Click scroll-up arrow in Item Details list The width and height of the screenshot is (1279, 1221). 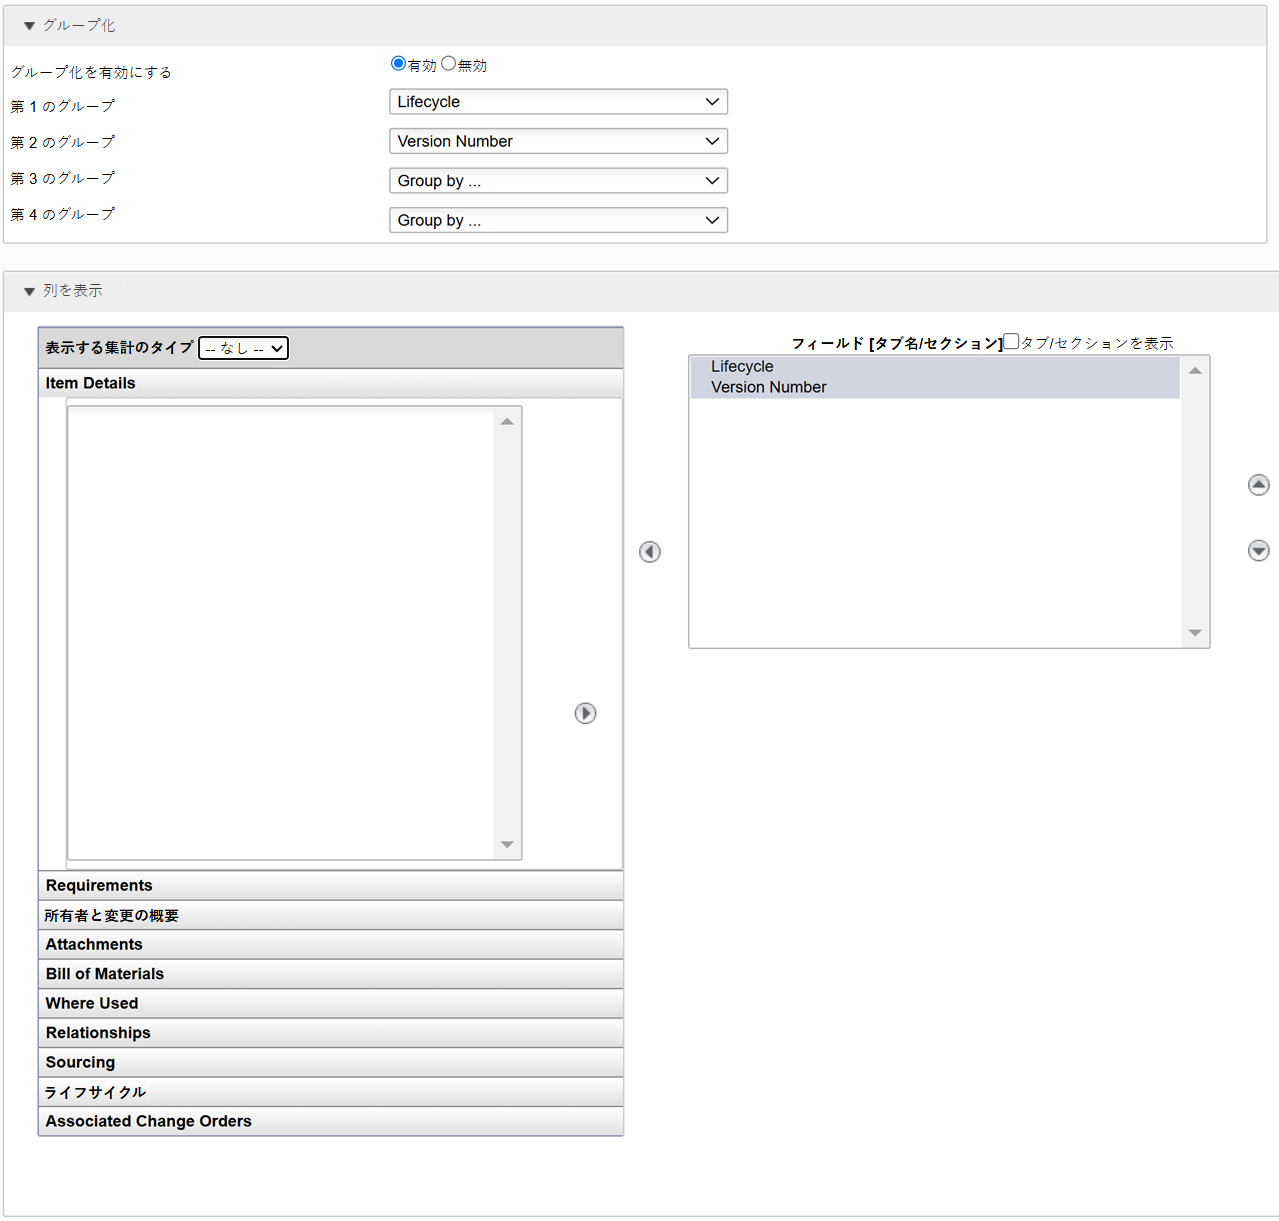507,422
